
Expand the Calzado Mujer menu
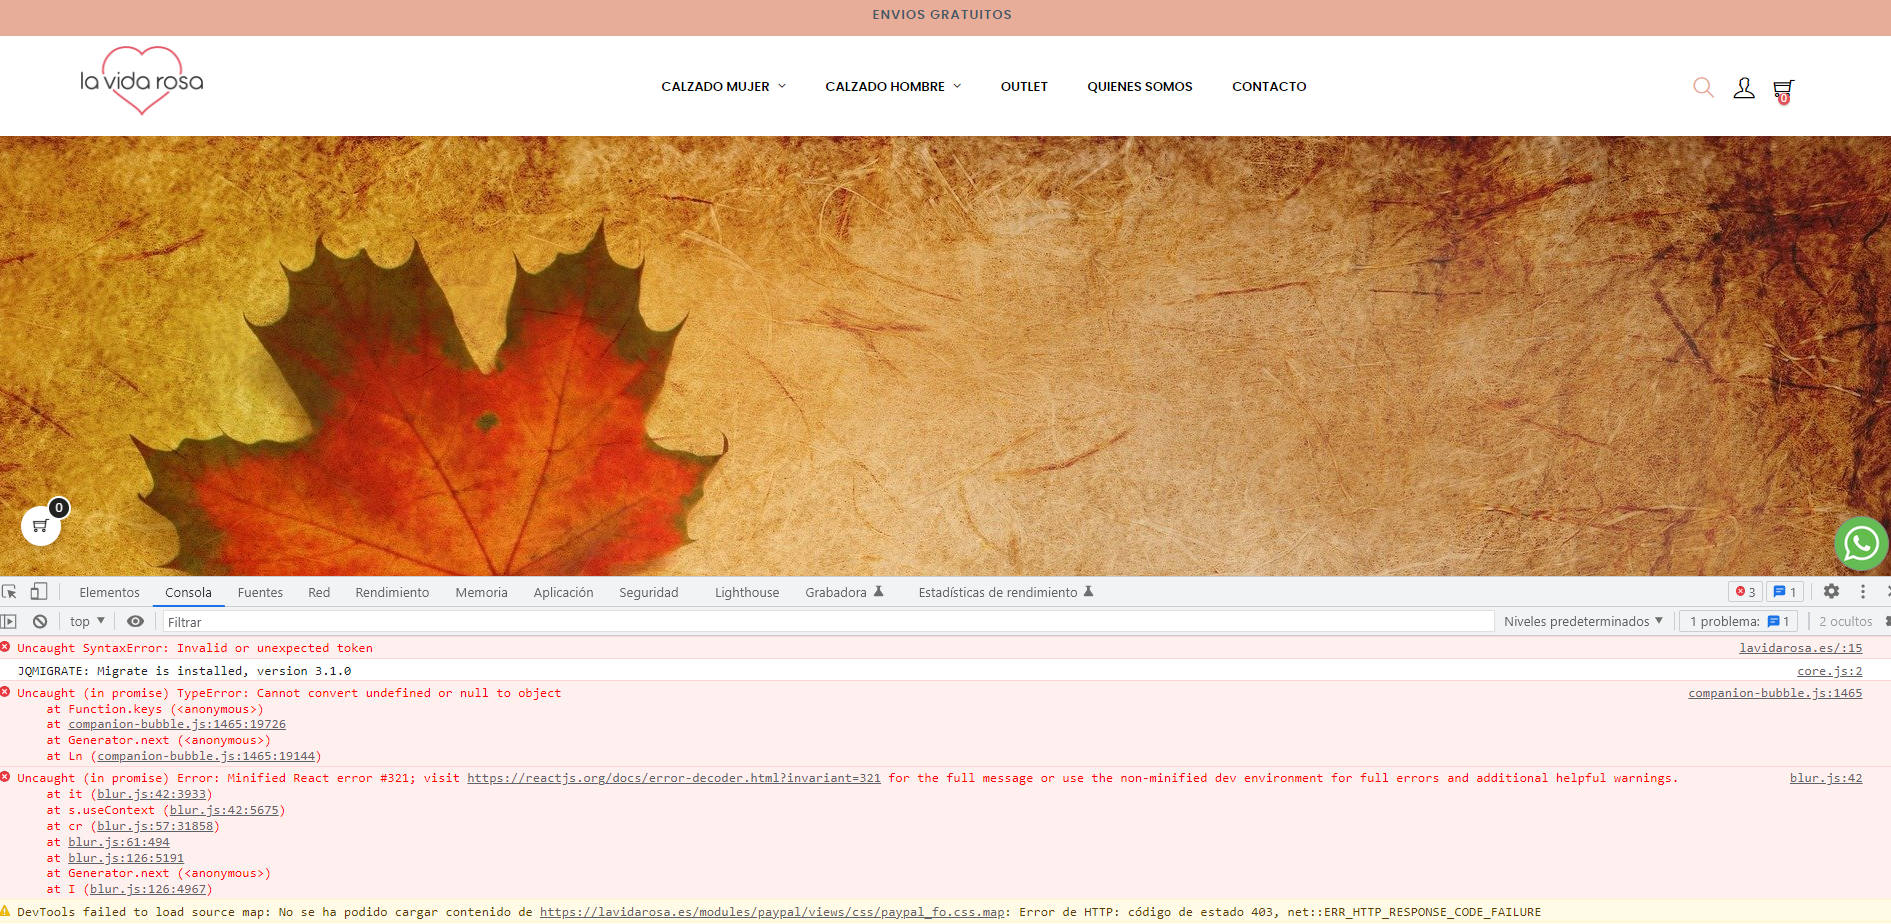[724, 87]
